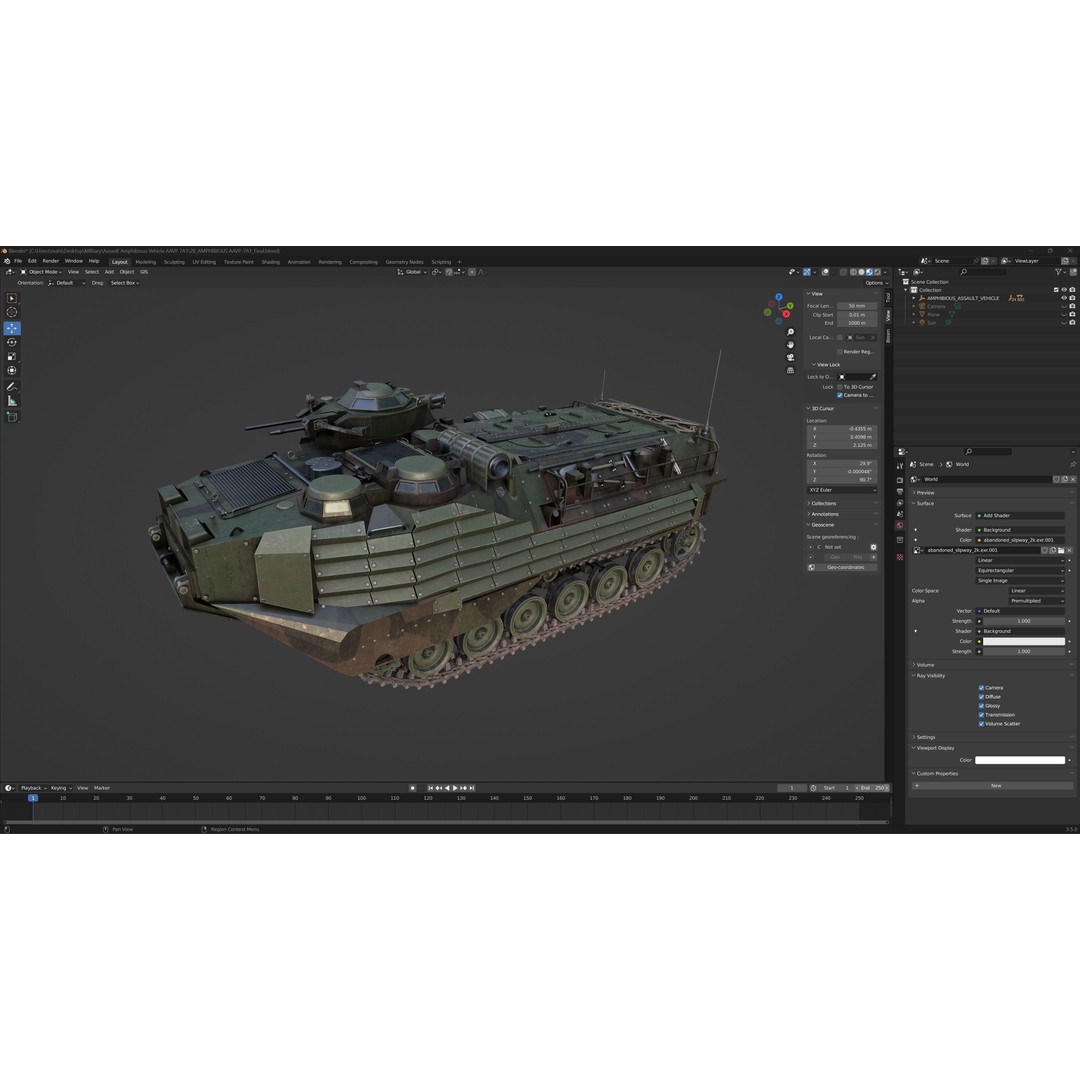The height and width of the screenshot is (1080, 1080).
Task: Toggle the camera view icon
Action: 790,357
